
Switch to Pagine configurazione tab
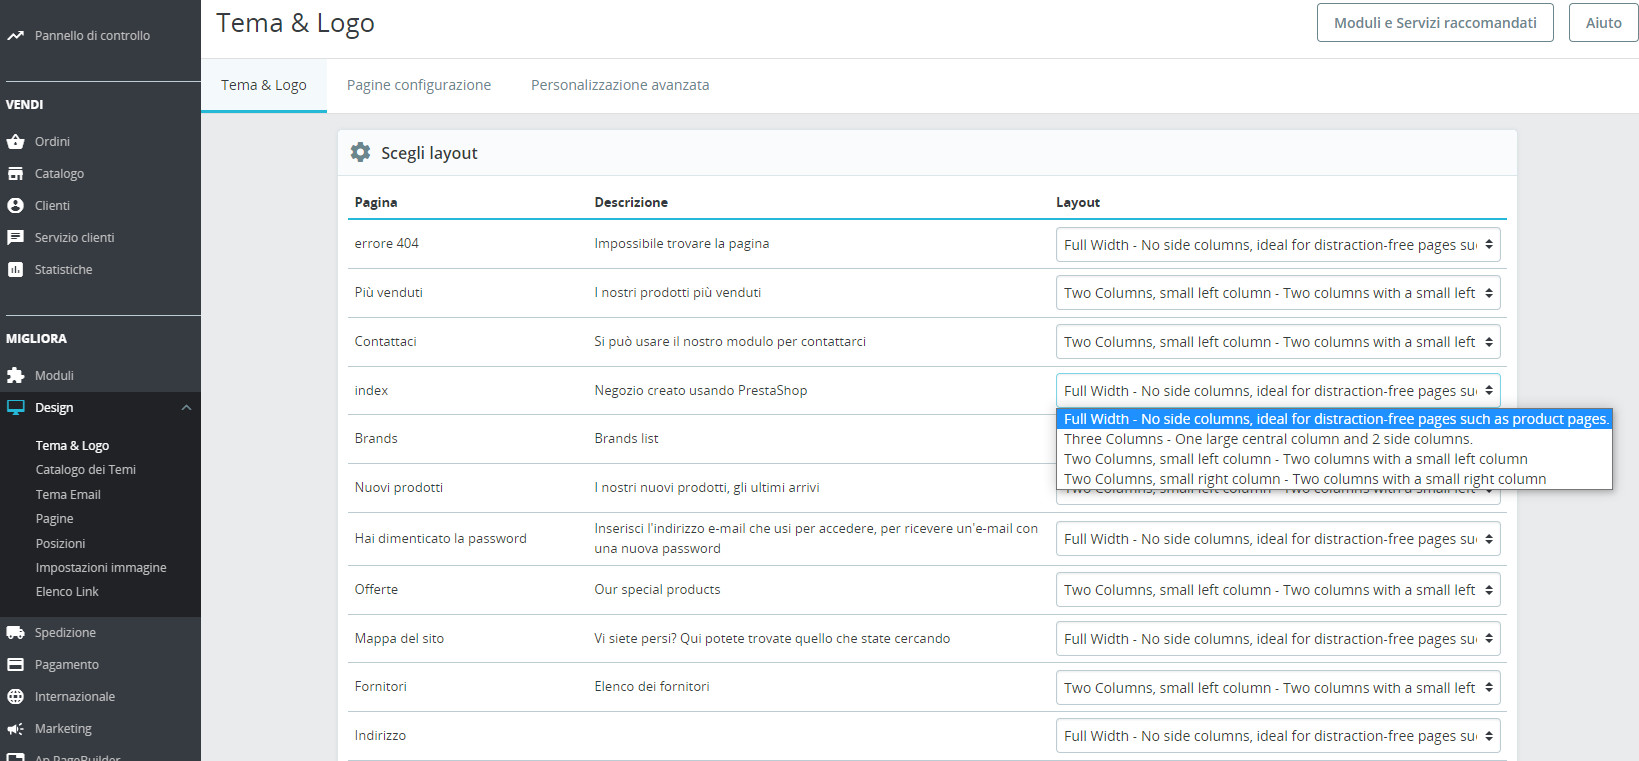[418, 85]
